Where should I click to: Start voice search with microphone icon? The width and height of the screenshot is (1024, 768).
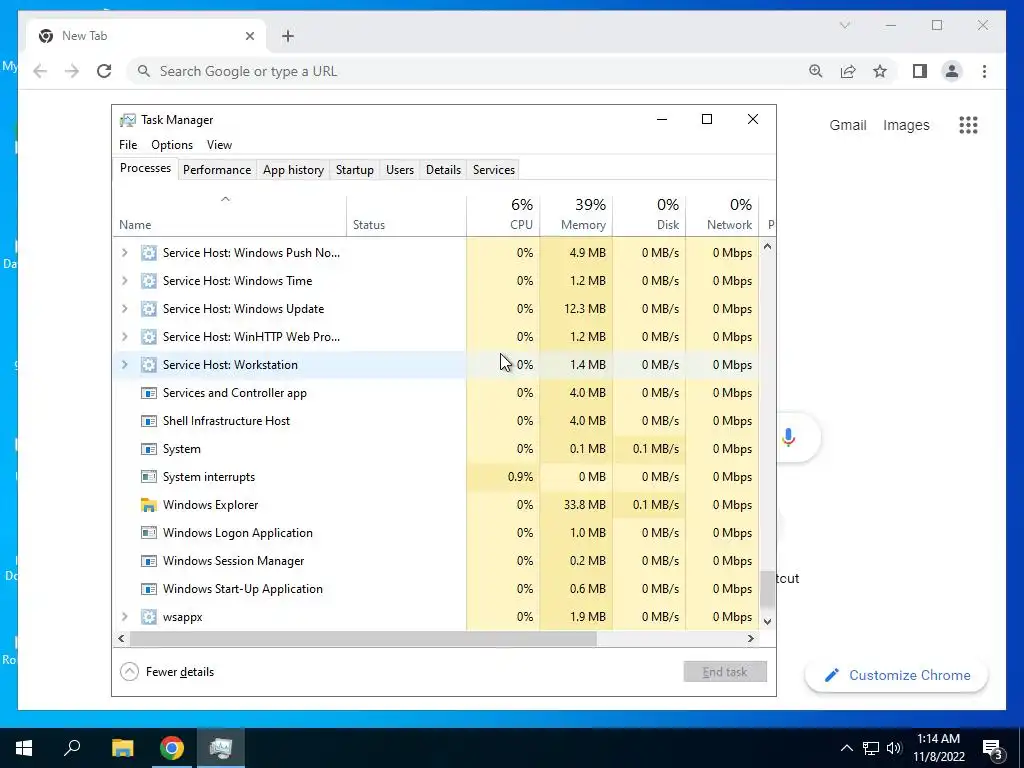coord(788,437)
